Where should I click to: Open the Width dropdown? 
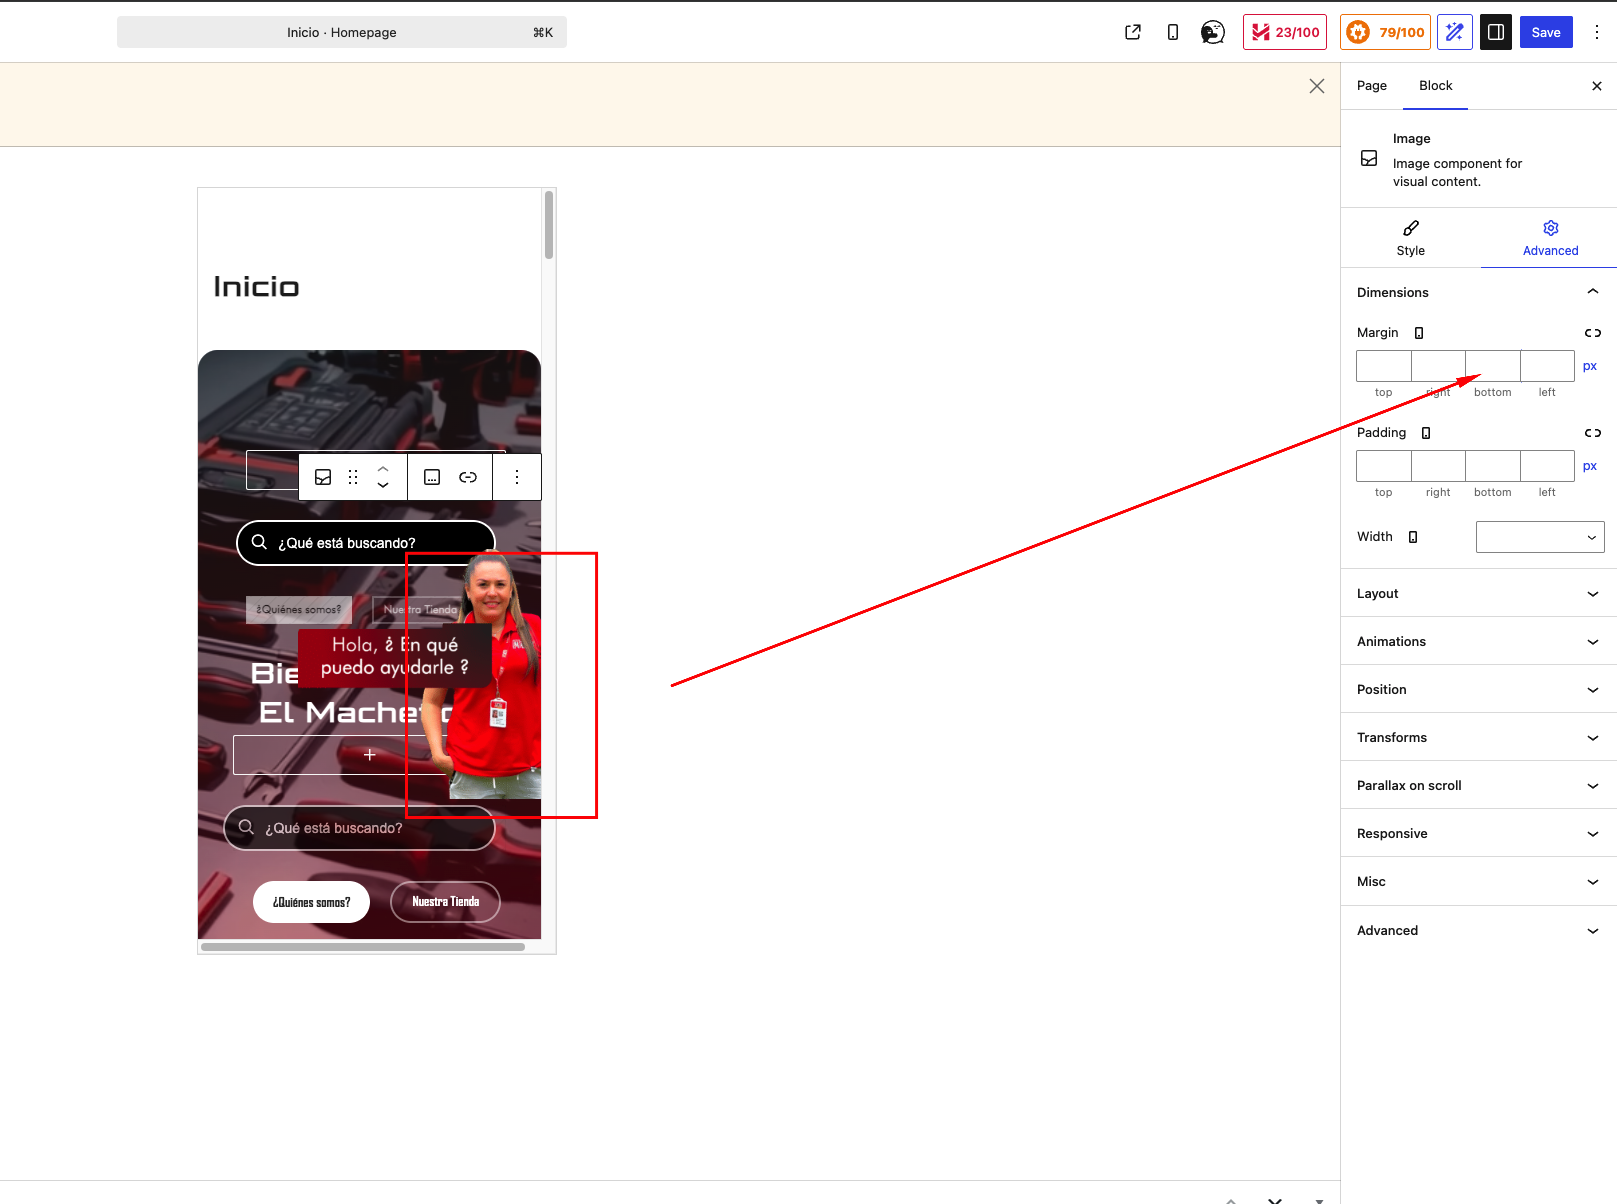pos(1540,537)
